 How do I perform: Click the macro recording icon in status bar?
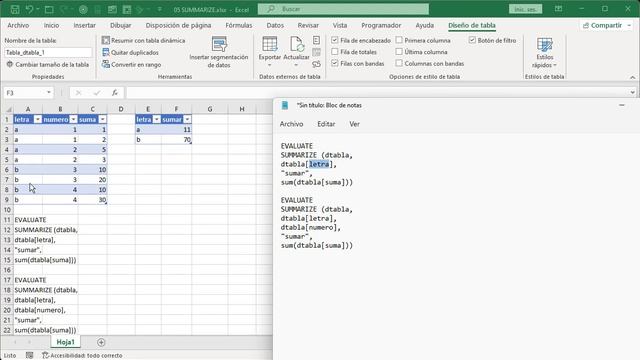[x=29, y=356]
